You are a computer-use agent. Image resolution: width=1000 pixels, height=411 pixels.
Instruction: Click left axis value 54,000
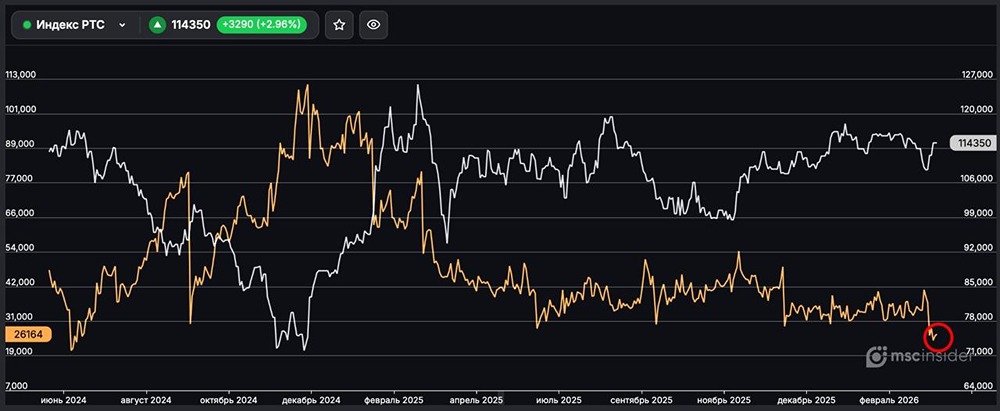point(20,248)
